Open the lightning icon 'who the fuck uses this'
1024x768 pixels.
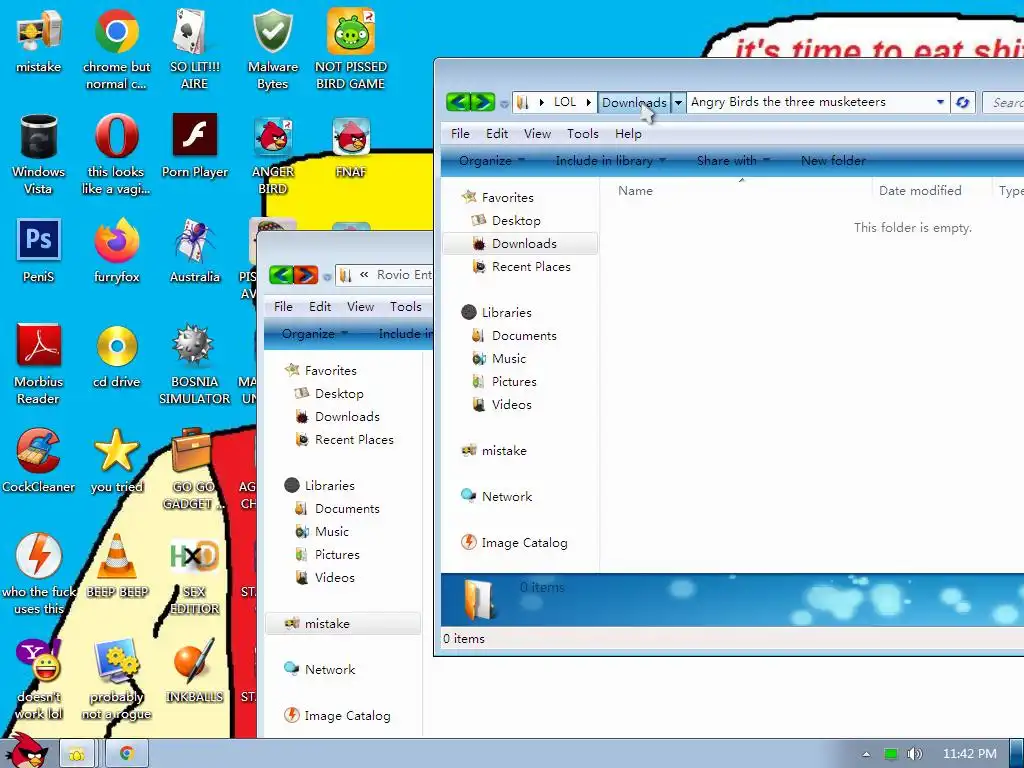pos(39,573)
